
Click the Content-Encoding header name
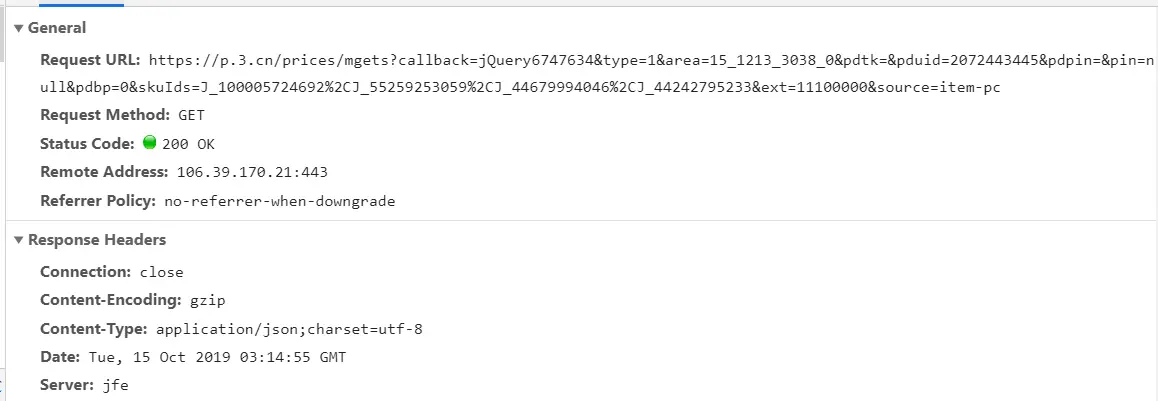coord(108,300)
